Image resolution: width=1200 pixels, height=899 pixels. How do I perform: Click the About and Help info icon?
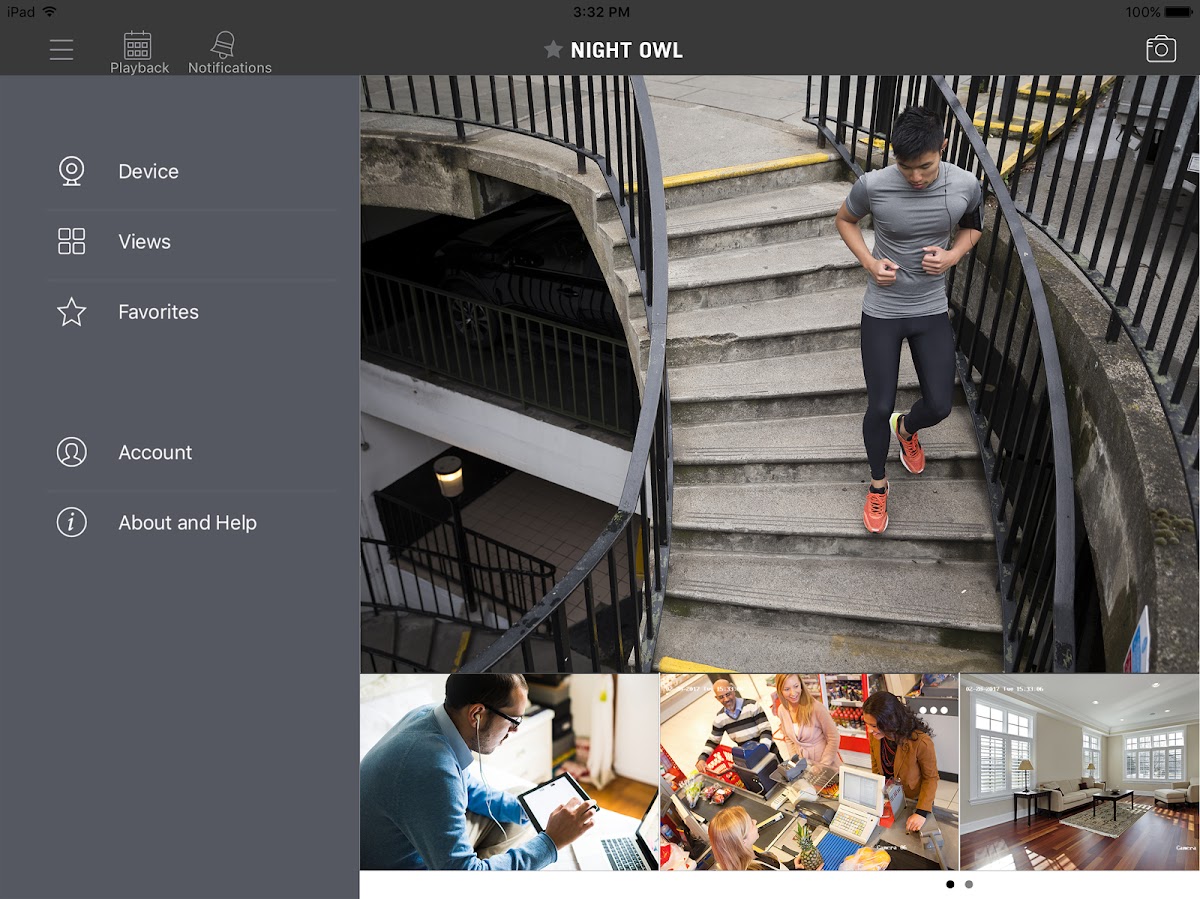coord(71,522)
